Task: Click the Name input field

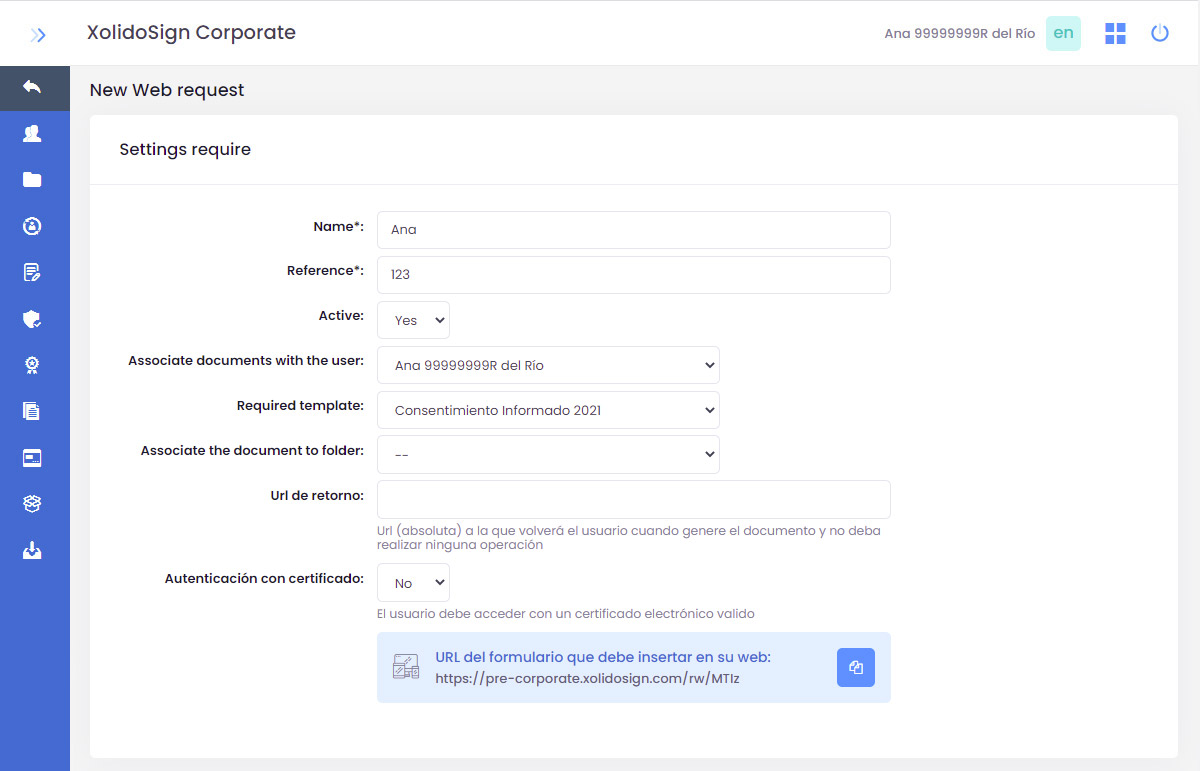Action: pyautogui.click(x=634, y=230)
